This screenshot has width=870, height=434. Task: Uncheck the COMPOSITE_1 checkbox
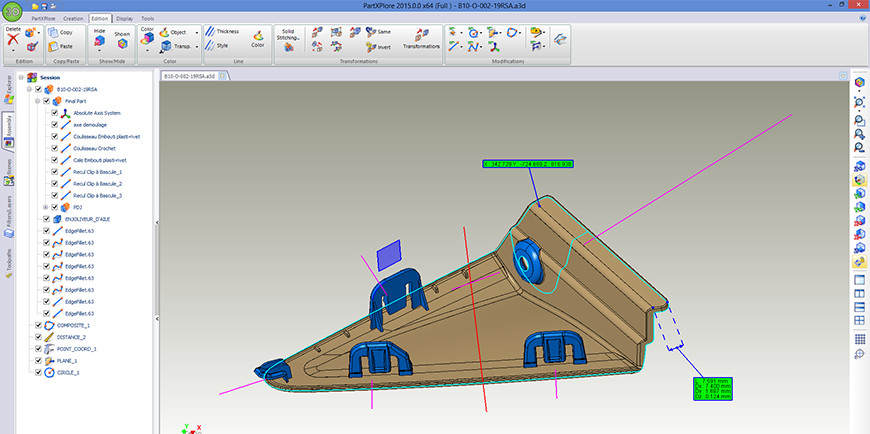coord(39,326)
